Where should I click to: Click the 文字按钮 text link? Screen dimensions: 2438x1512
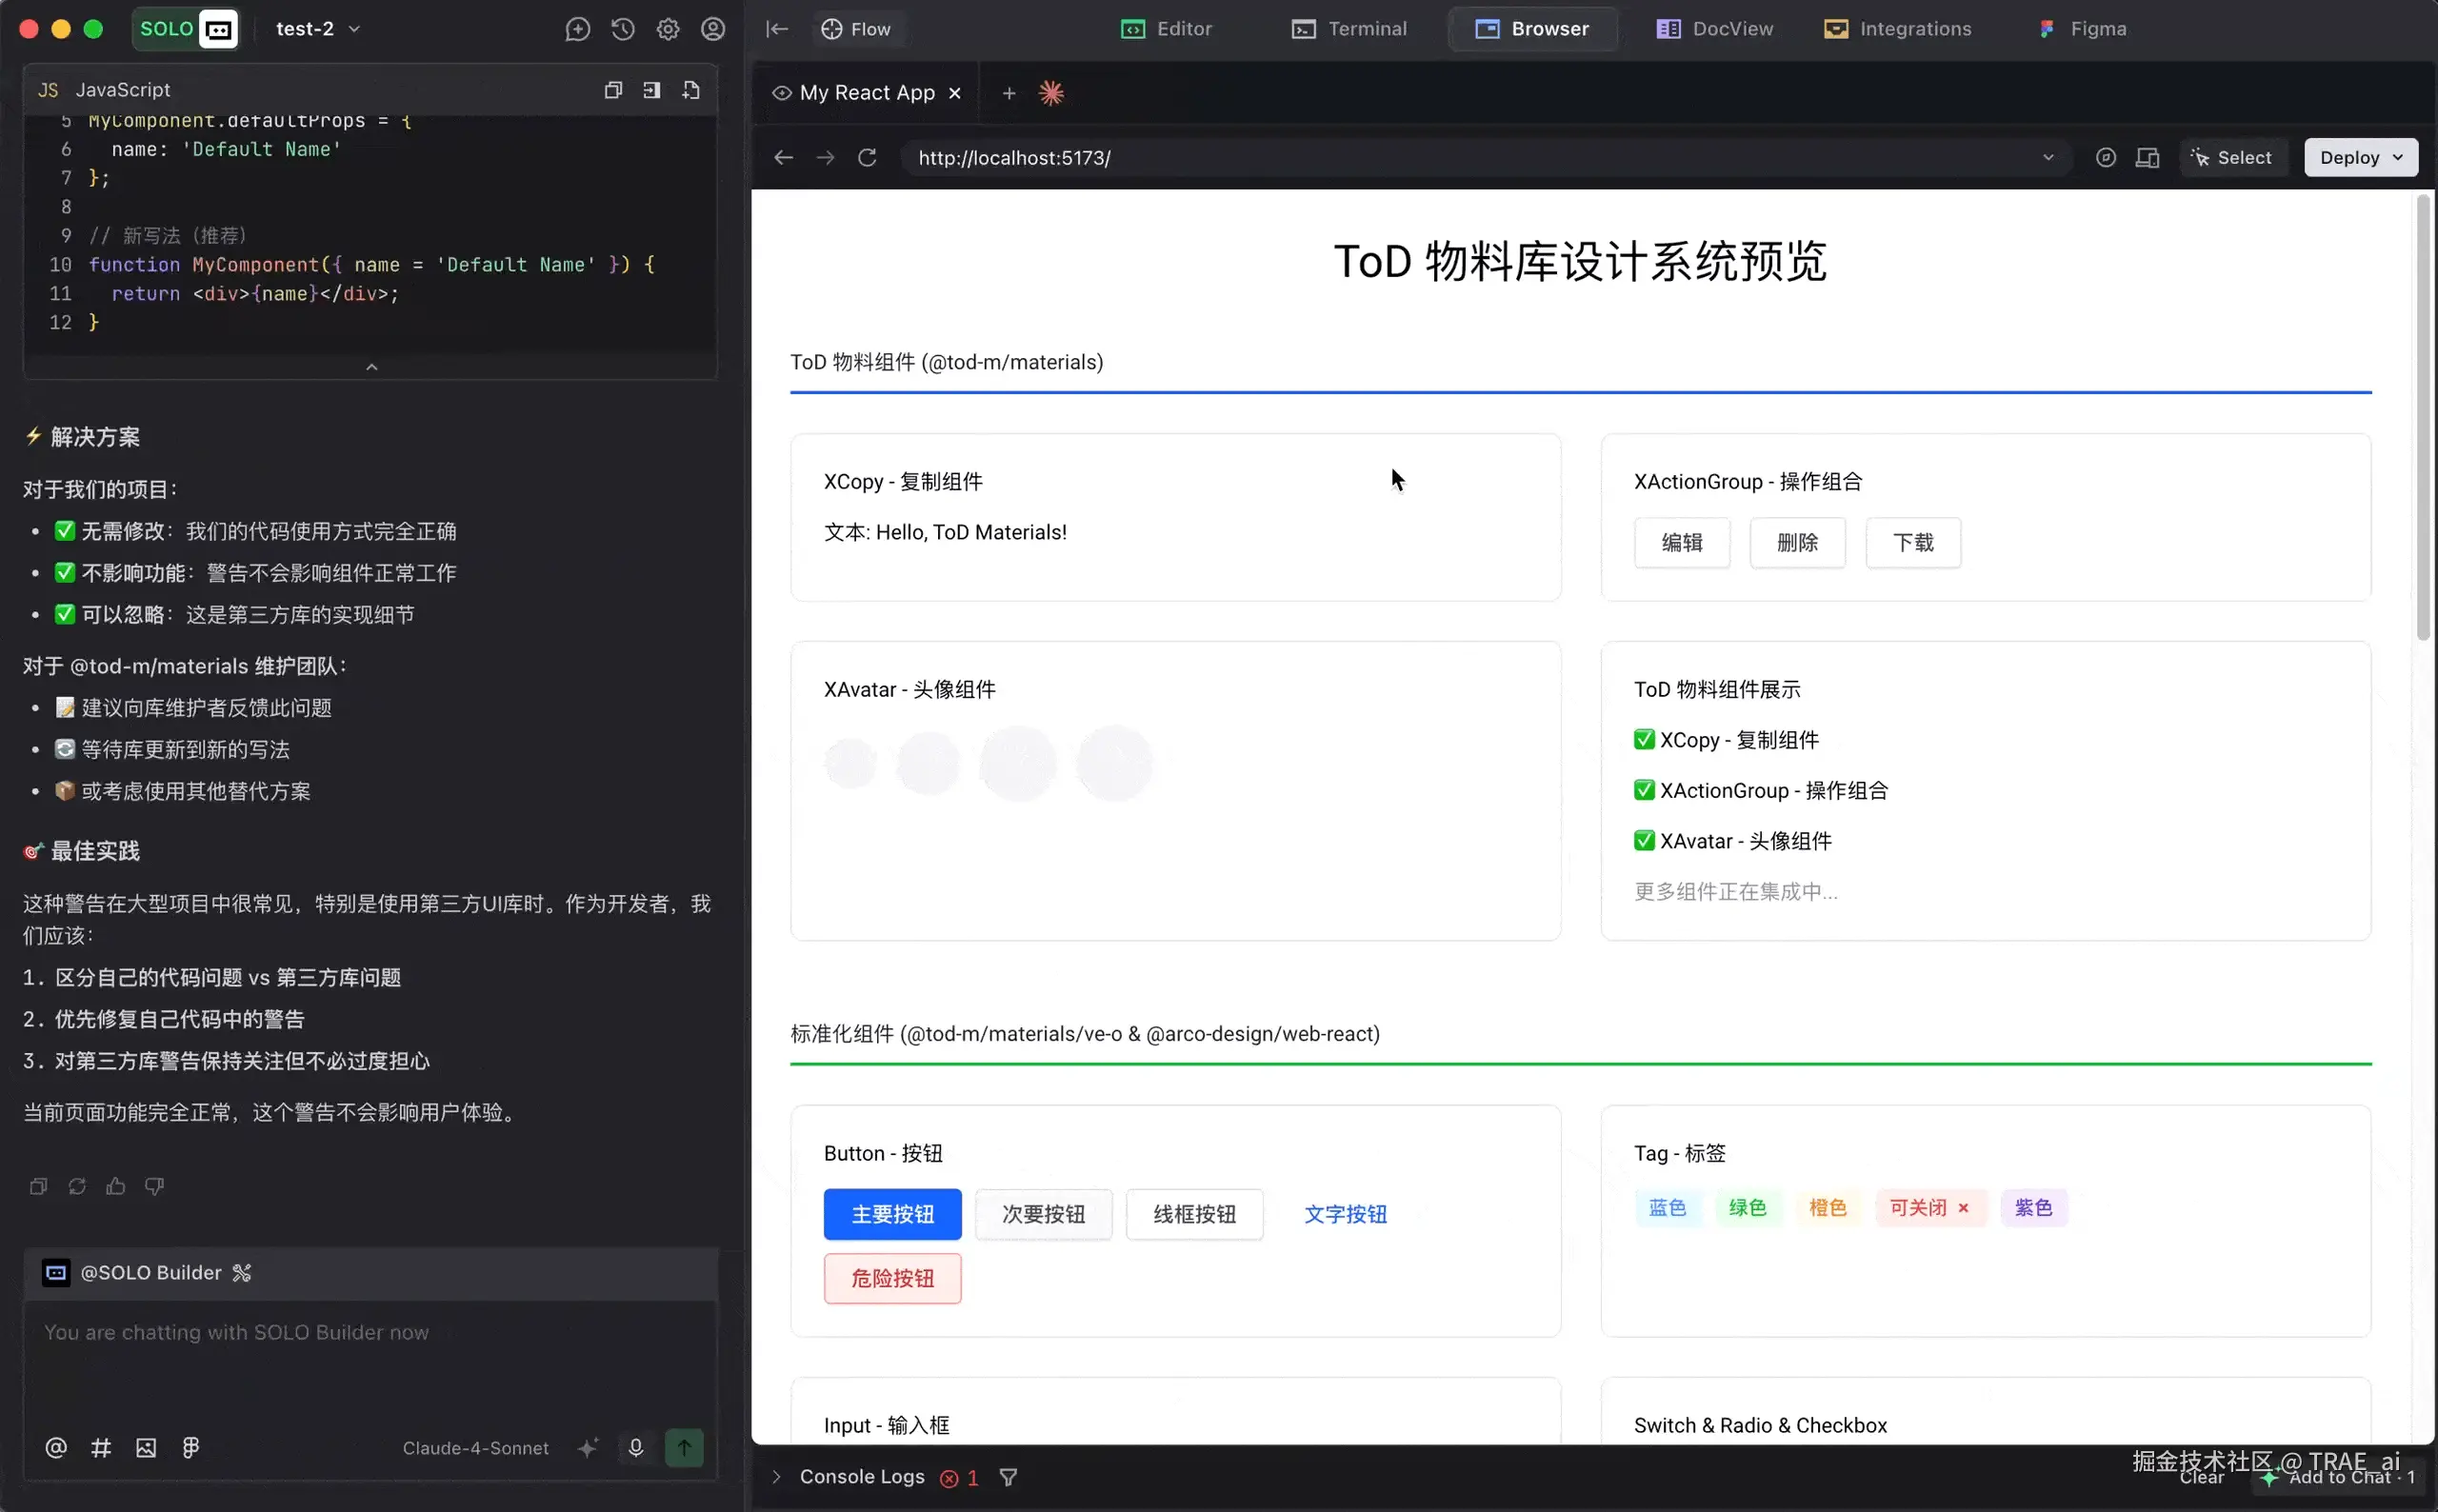[1345, 1214]
